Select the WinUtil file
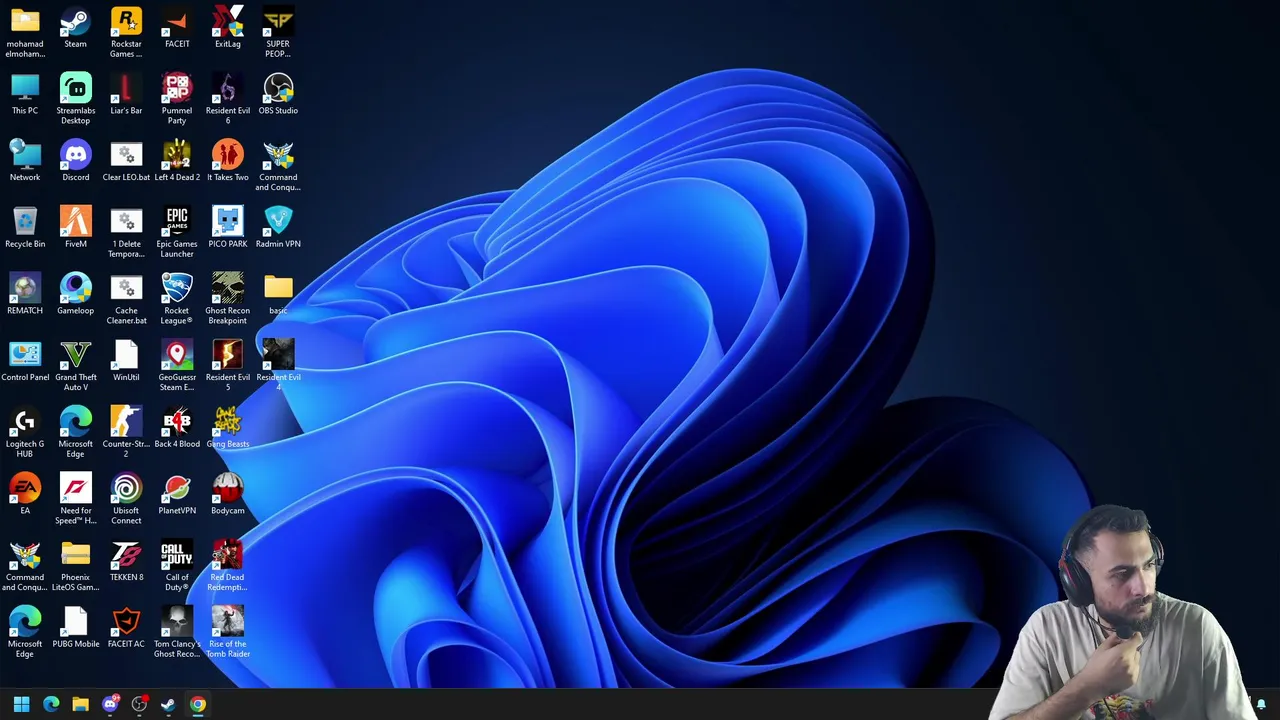This screenshot has height=720, width=1280. coord(126,360)
